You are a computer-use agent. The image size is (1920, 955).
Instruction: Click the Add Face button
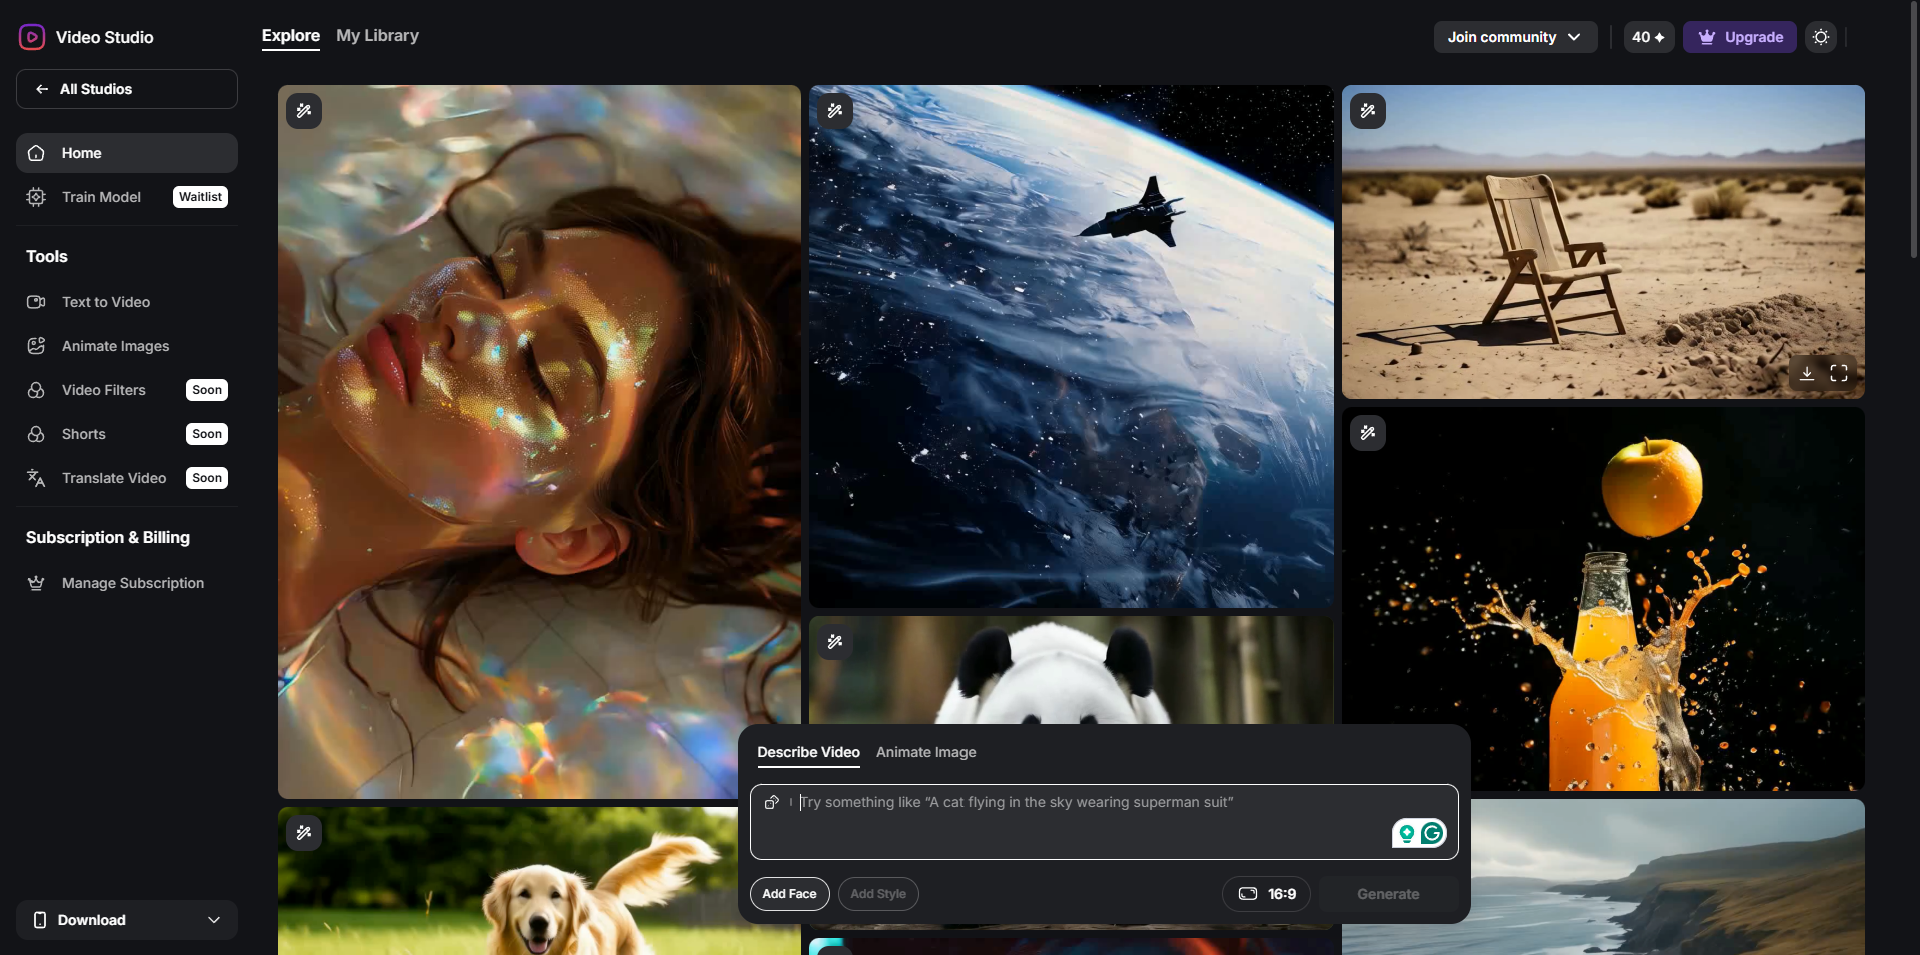[x=789, y=894]
